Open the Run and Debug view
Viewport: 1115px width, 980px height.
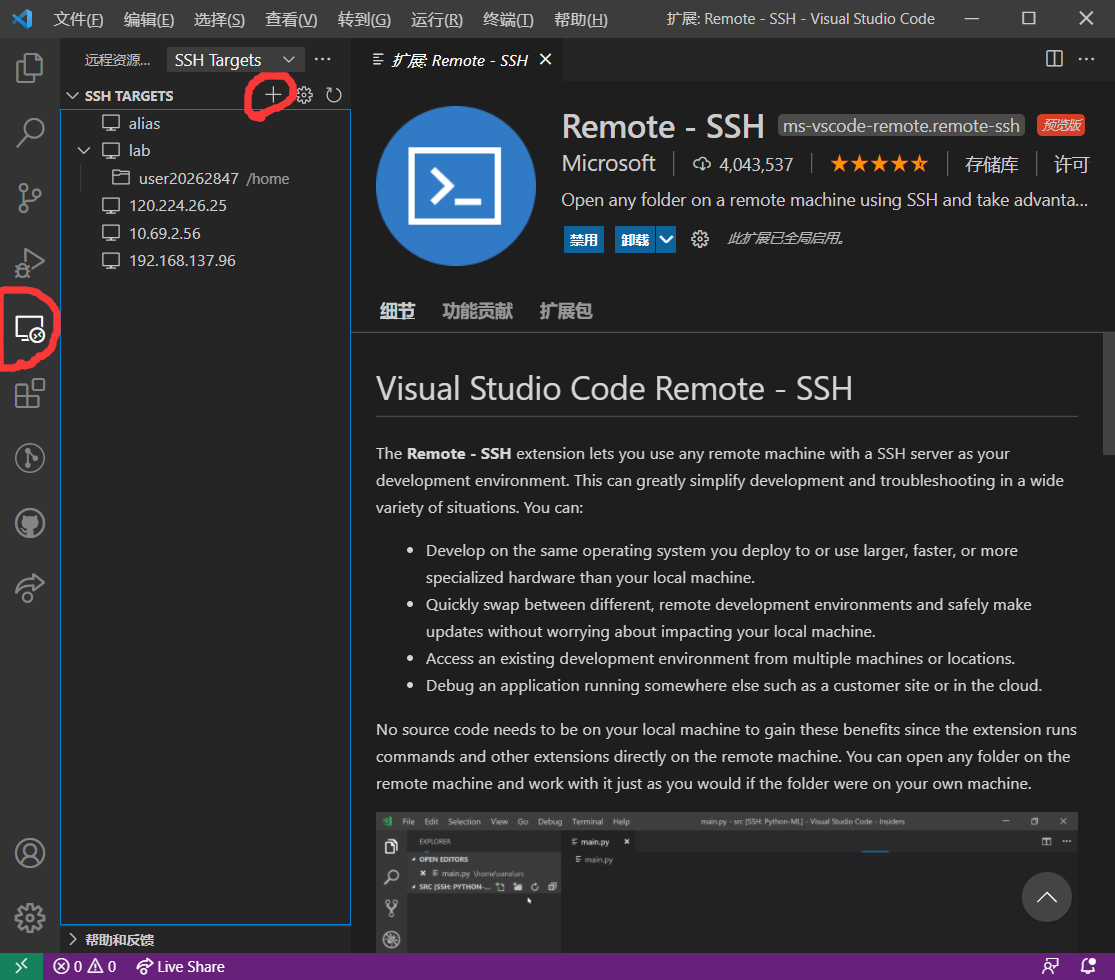pos(29,262)
